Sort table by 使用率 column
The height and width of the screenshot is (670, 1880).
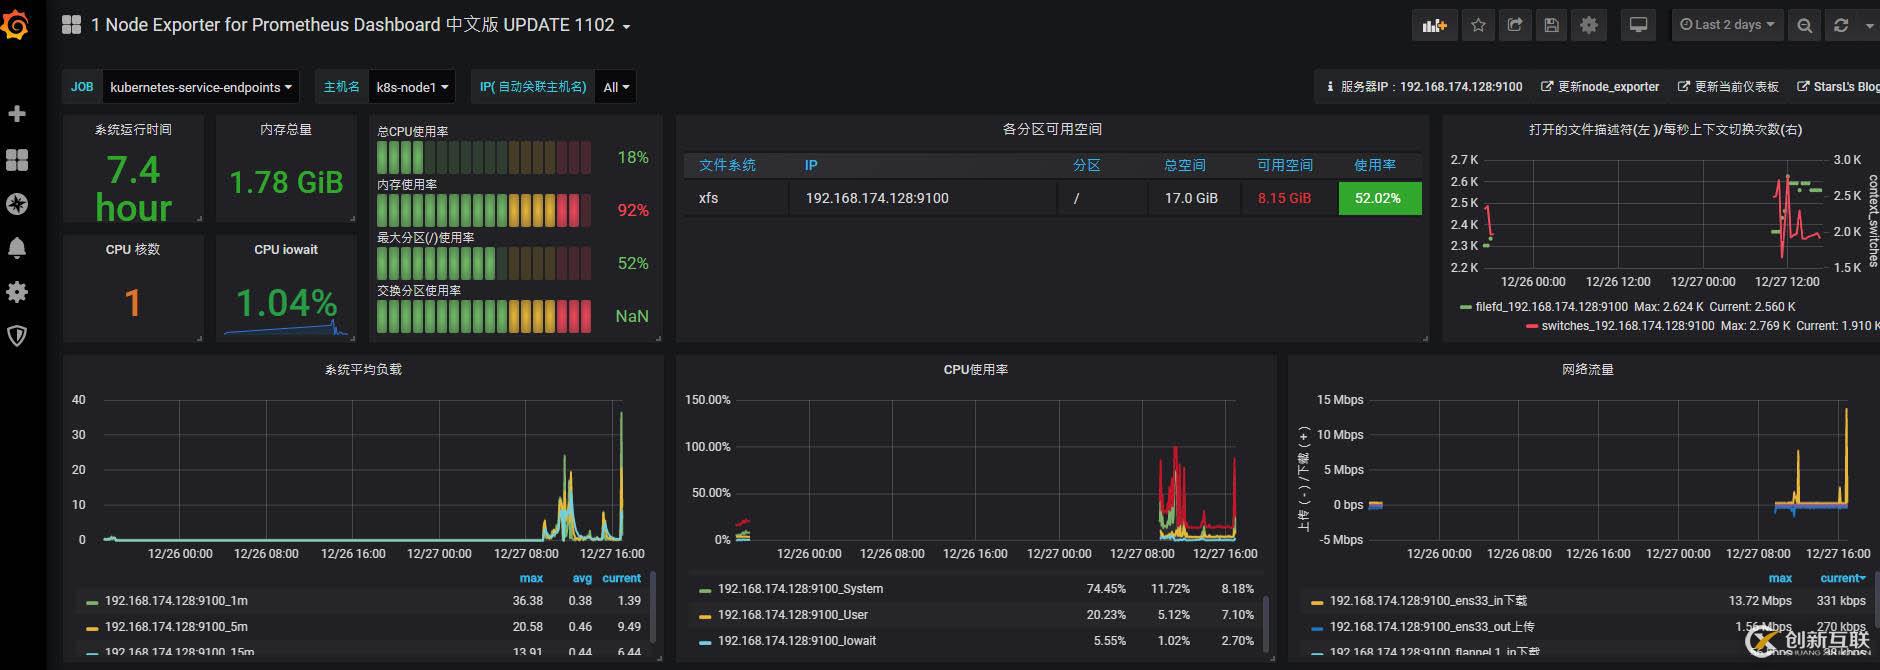[x=1375, y=165]
